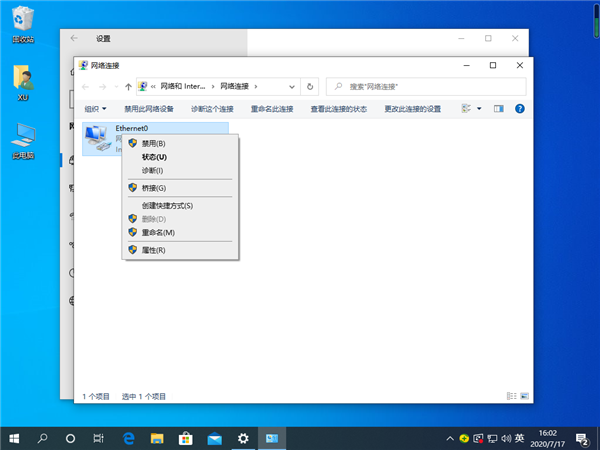
Task: Switch to large icons view in status bar
Action: click(523, 396)
